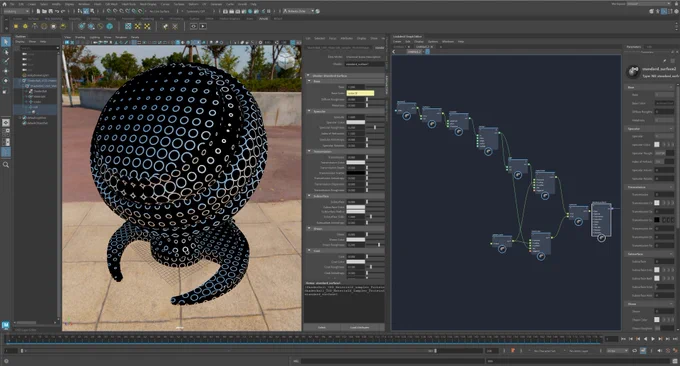The height and width of the screenshot is (366, 680).
Task: Click the film-play render icon on the shelf
Action: (x=203, y=26)
